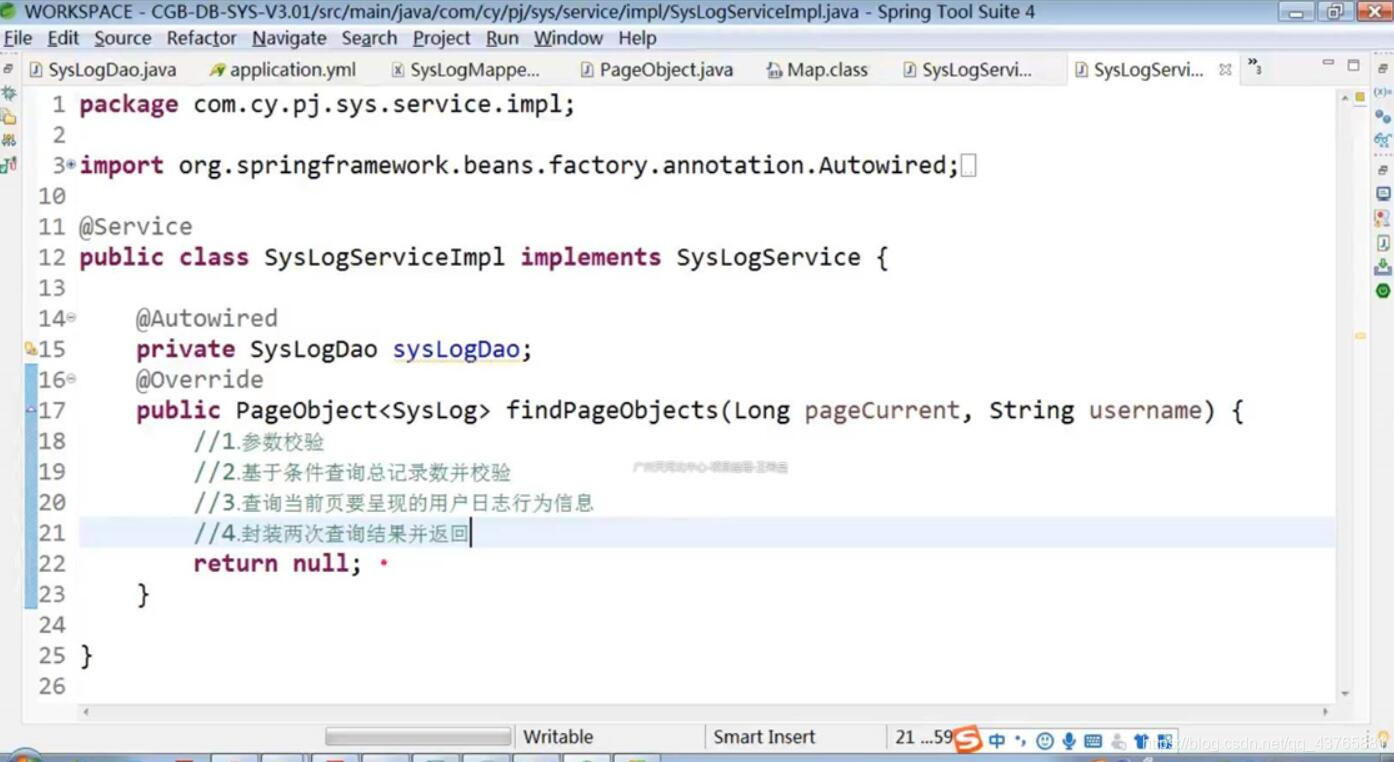This screenshot has width=1394, height=762.
Task: Open the Window menu
Action: coord(568,38)
